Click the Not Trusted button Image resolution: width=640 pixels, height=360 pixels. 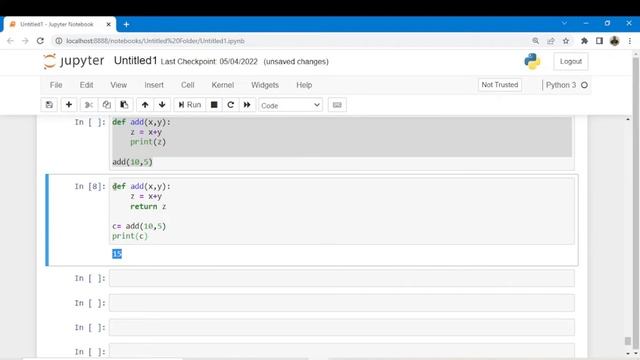point(500,85)
